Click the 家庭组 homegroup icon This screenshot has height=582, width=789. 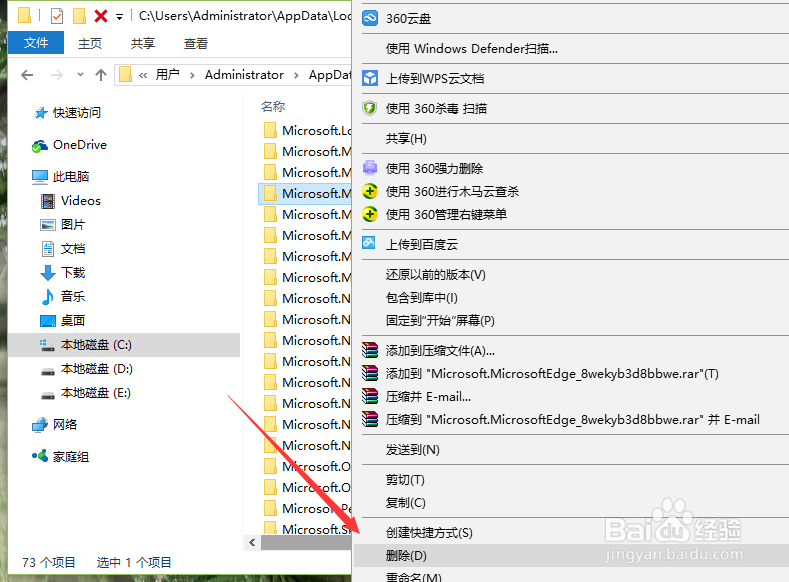coord(40,456)
